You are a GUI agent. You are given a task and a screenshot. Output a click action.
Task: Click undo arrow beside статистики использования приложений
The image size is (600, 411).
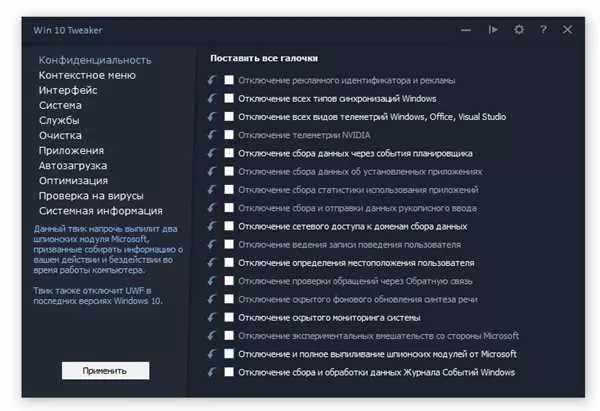(212, 189)
